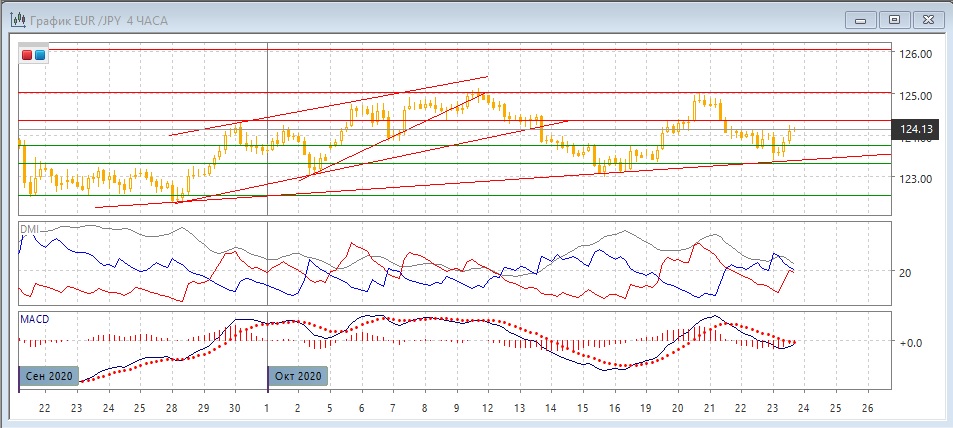Click the MACD +0.0 axis label

911,342
